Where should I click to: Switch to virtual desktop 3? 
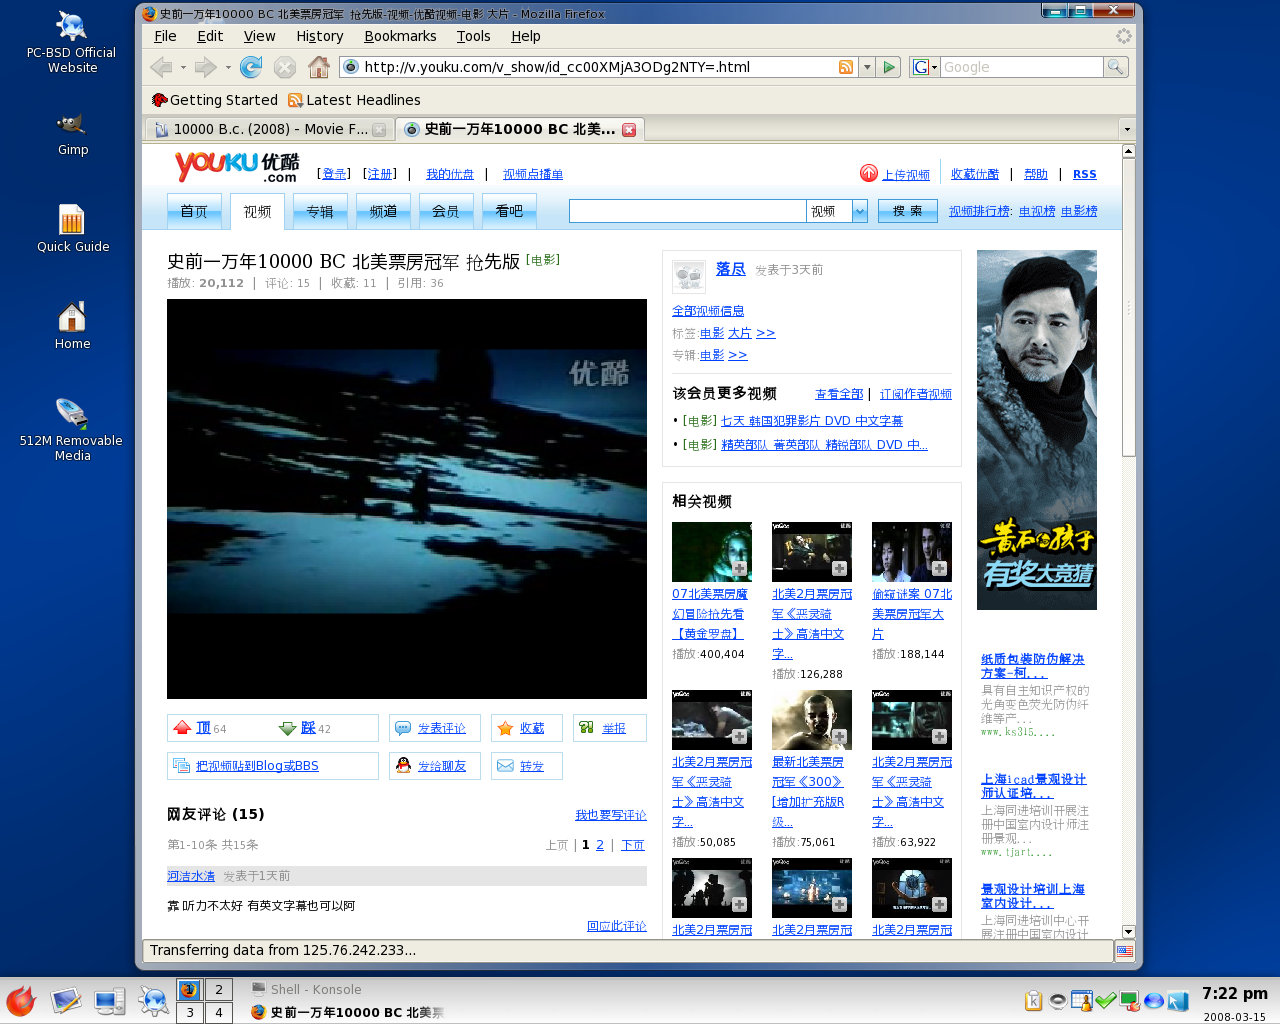[x=190, y=1012]
